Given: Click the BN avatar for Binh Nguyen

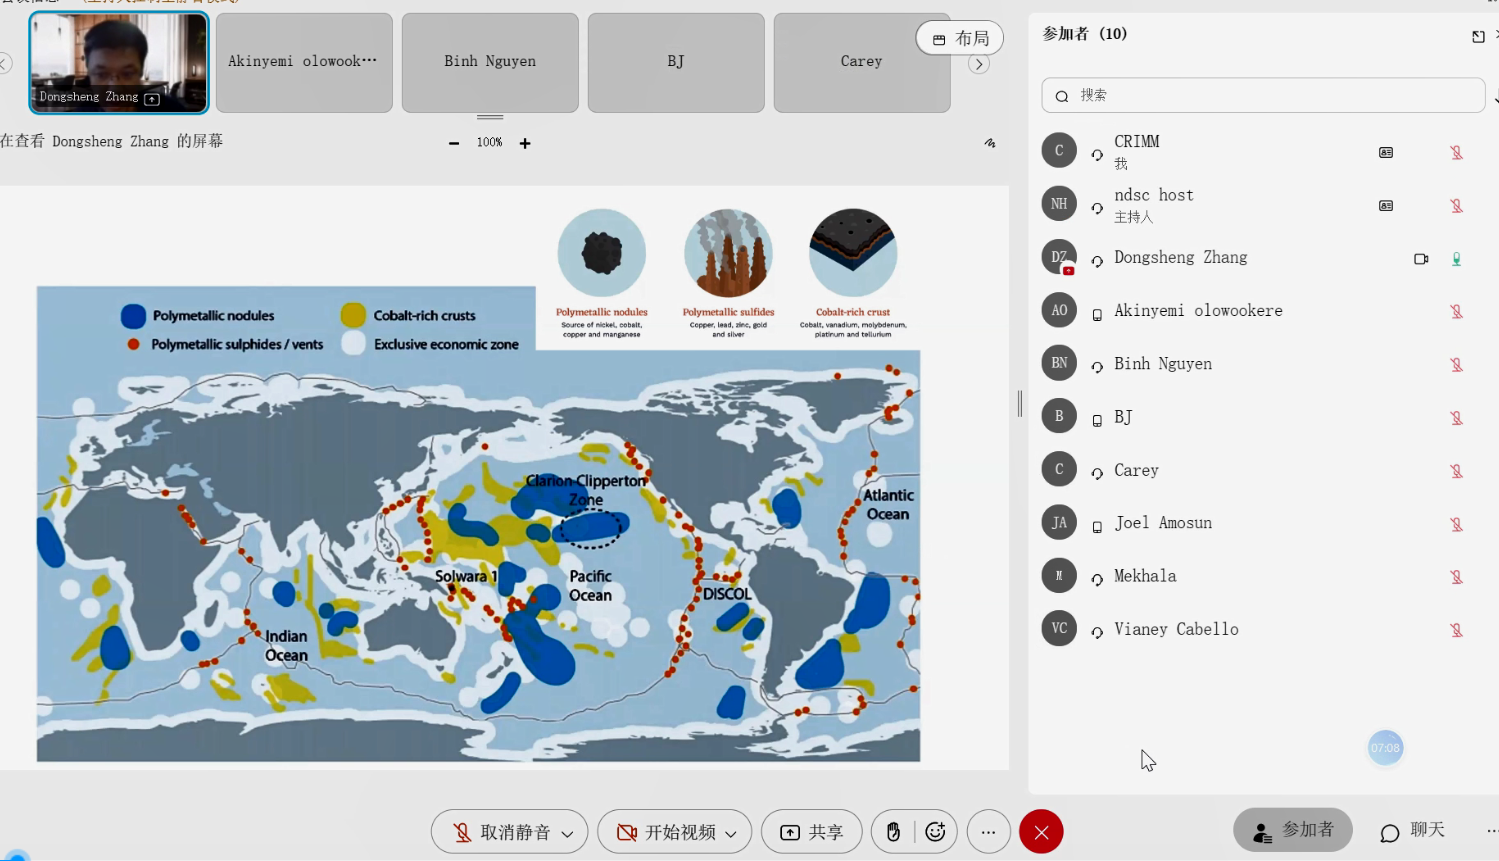Looking at the screenshot, I should [1059, 363].
